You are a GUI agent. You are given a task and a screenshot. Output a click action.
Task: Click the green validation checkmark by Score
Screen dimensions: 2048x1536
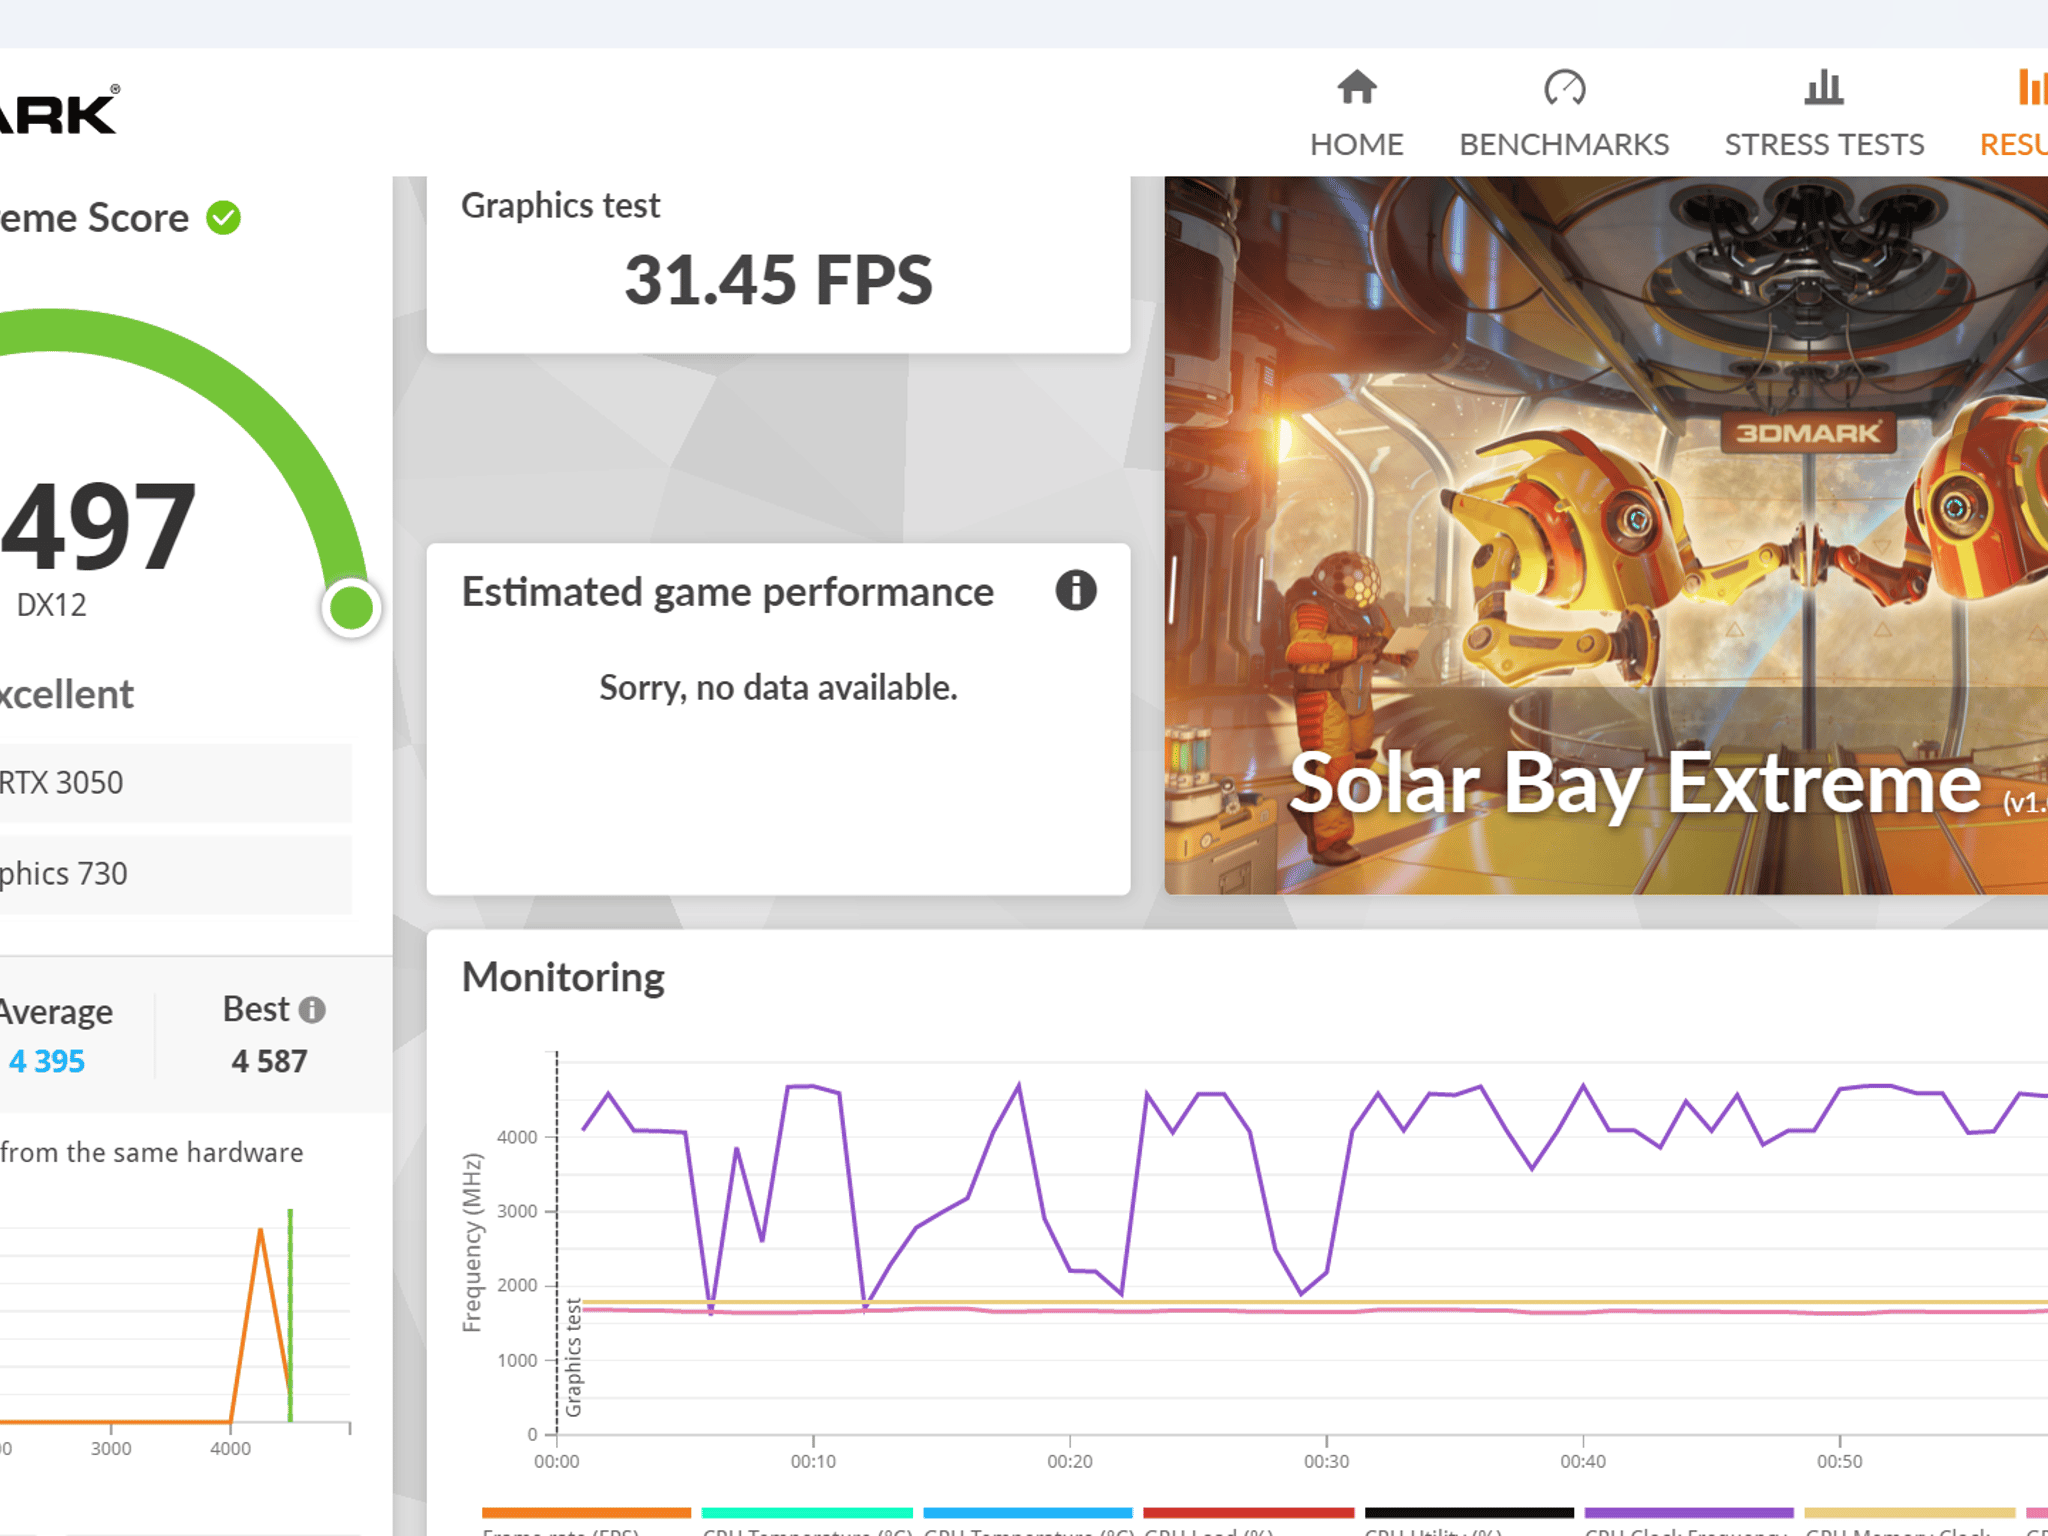pos(224,217)
